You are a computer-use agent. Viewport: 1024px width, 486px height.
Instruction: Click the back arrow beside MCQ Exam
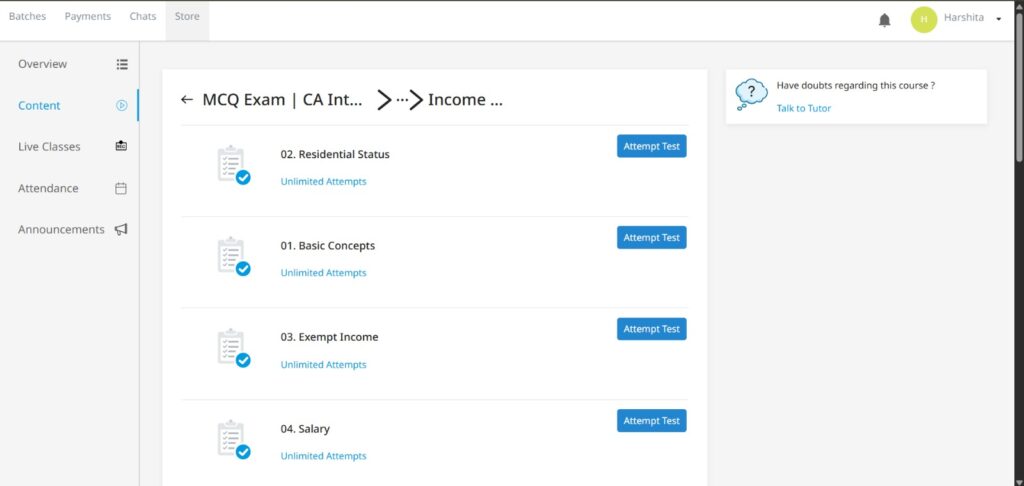pos(187,100)
